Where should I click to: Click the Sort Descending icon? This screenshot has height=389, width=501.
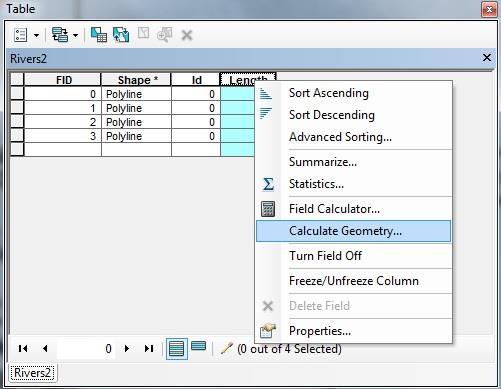tap(266, 113)
